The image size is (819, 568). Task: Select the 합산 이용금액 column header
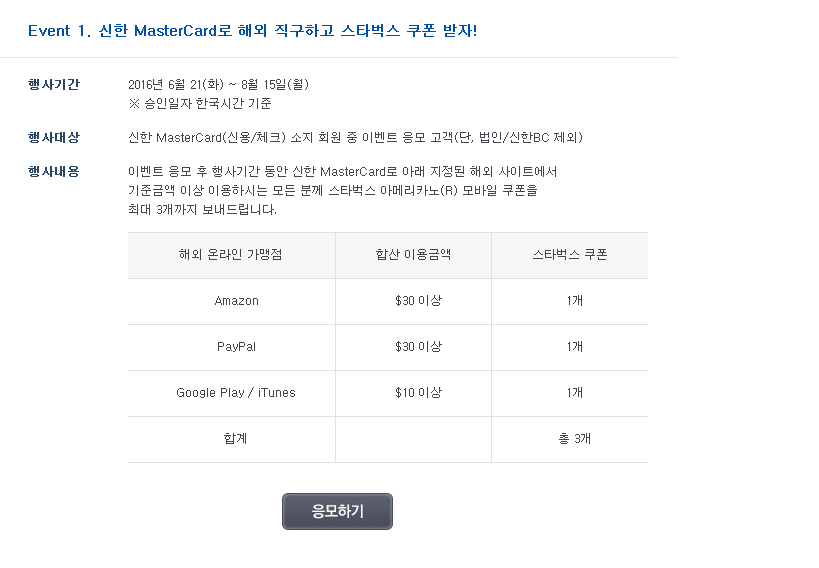coord(413,255)
